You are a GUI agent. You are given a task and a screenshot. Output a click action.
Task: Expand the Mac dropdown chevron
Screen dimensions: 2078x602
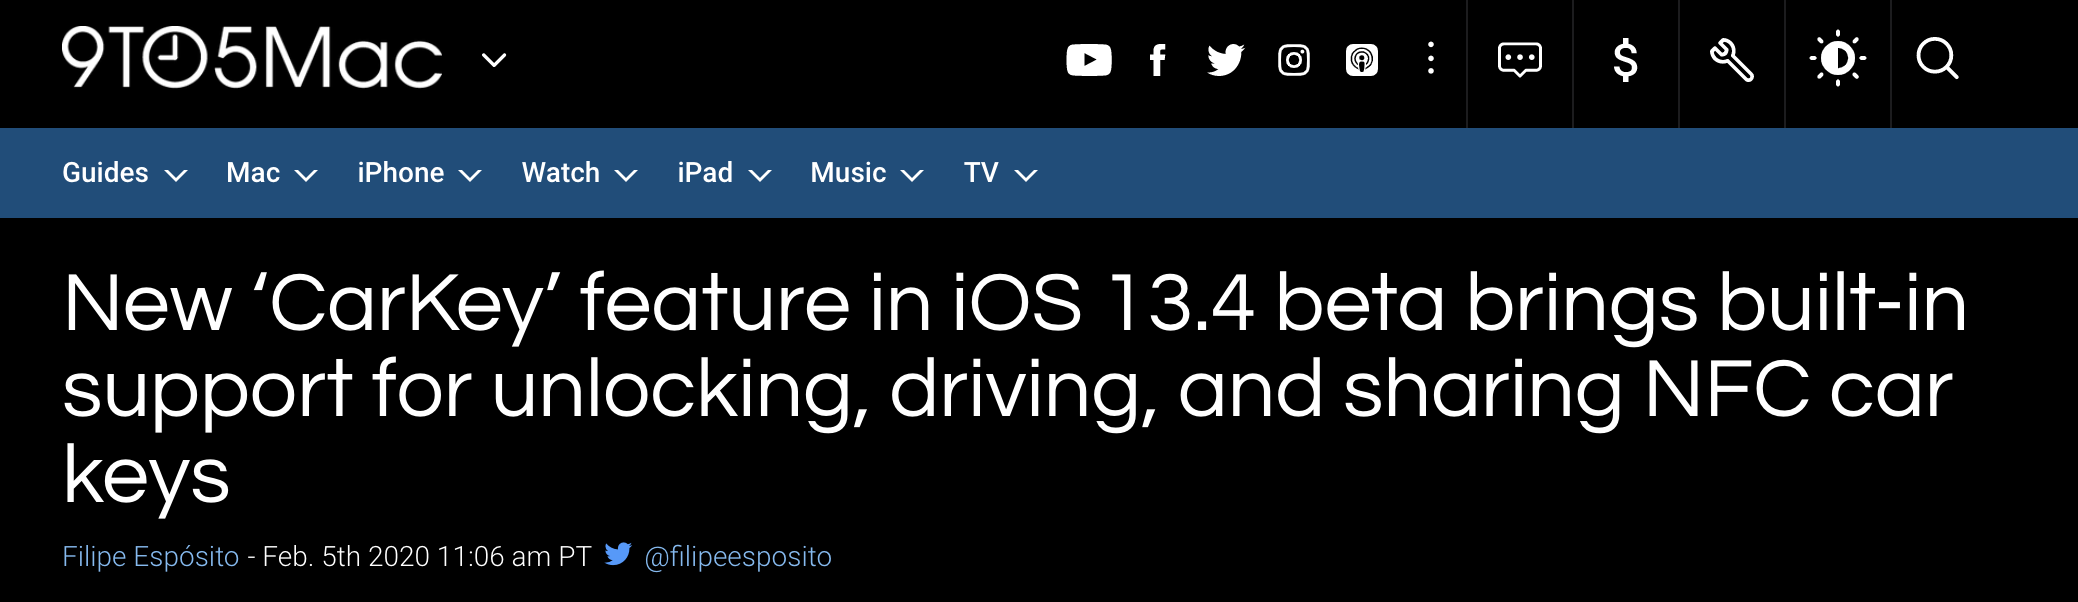coord(306,175)
